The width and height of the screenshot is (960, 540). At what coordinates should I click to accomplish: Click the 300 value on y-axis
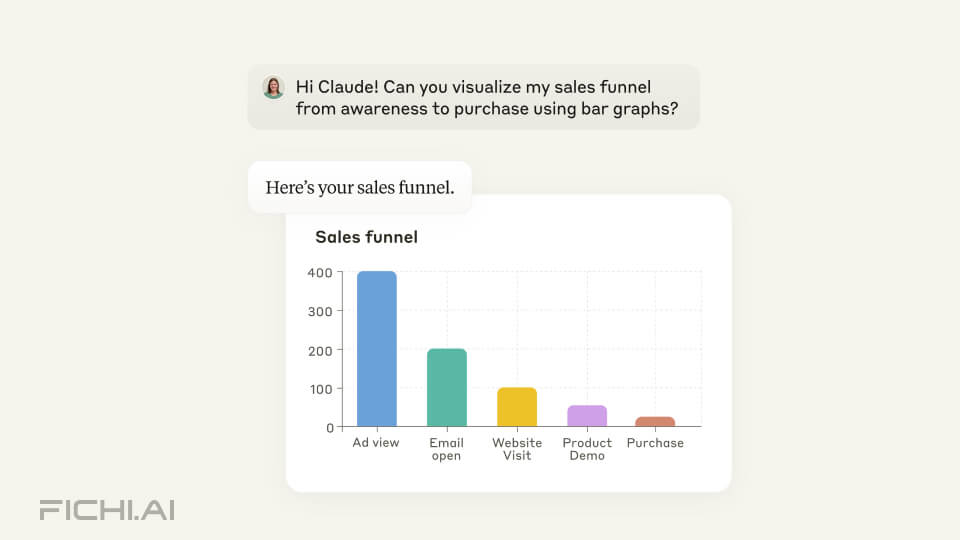pos(320,312)
